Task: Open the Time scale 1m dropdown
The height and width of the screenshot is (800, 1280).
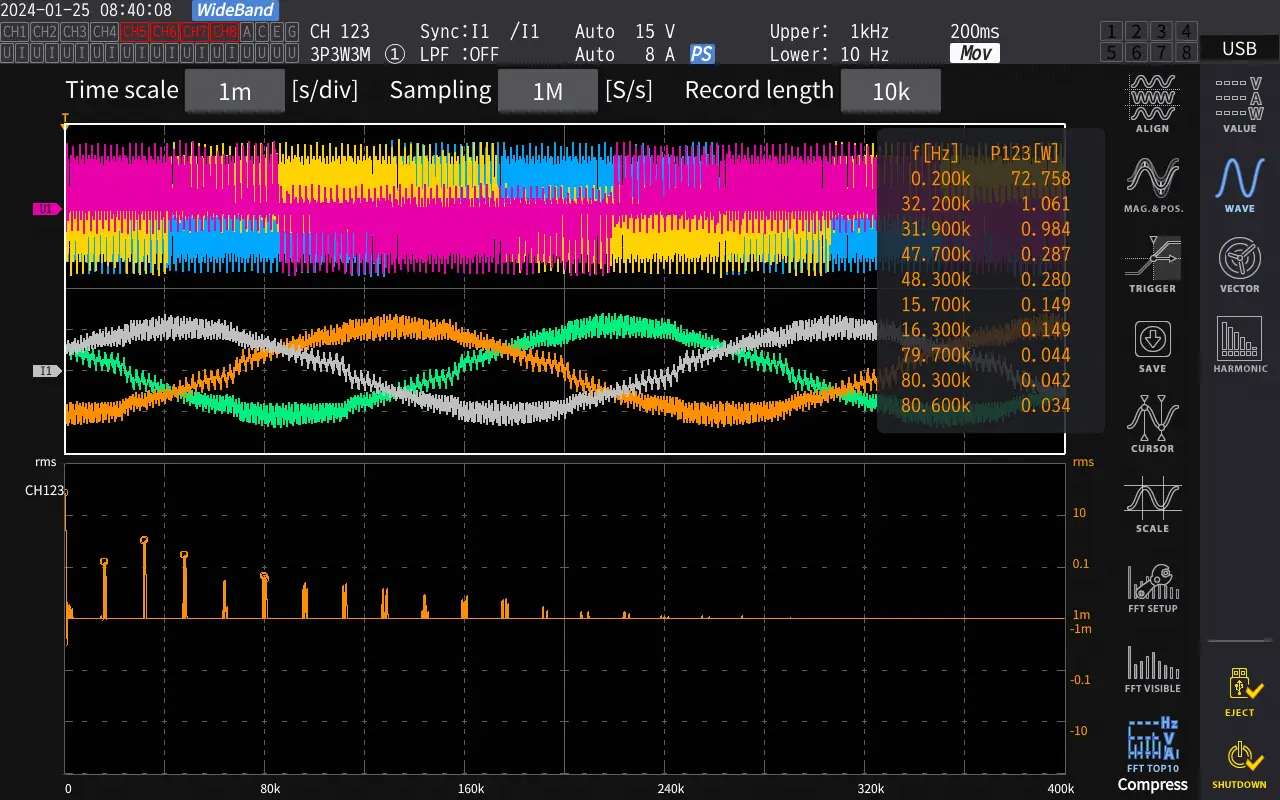Action: click(234, 90)
